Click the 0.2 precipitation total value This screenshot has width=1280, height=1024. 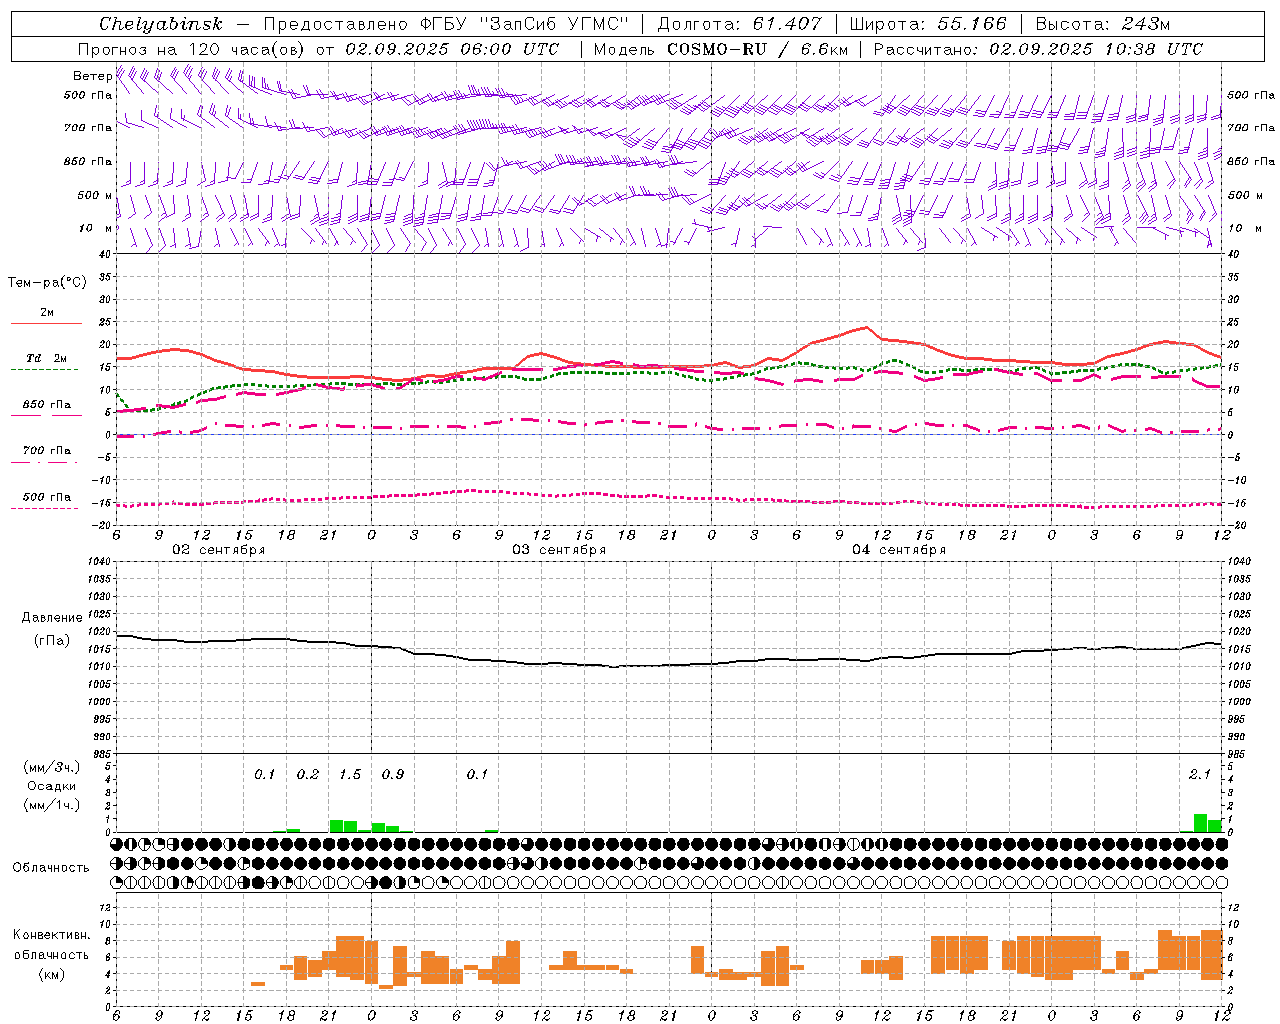pyautogui.click(x=307, y=775)
